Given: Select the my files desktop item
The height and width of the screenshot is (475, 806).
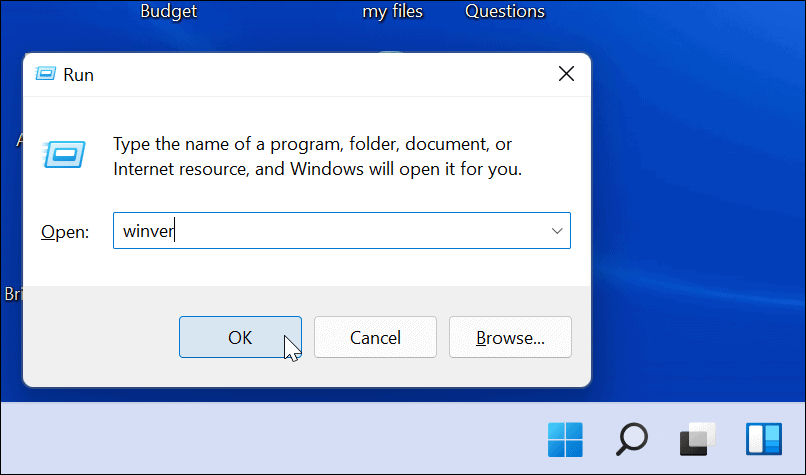Looking at the screenshot, I should [392, 11].
